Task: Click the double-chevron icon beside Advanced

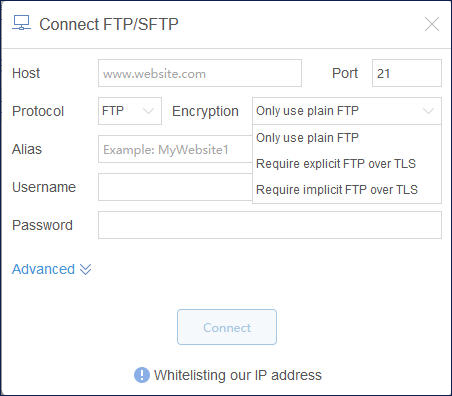Action: tap(85, 269)
